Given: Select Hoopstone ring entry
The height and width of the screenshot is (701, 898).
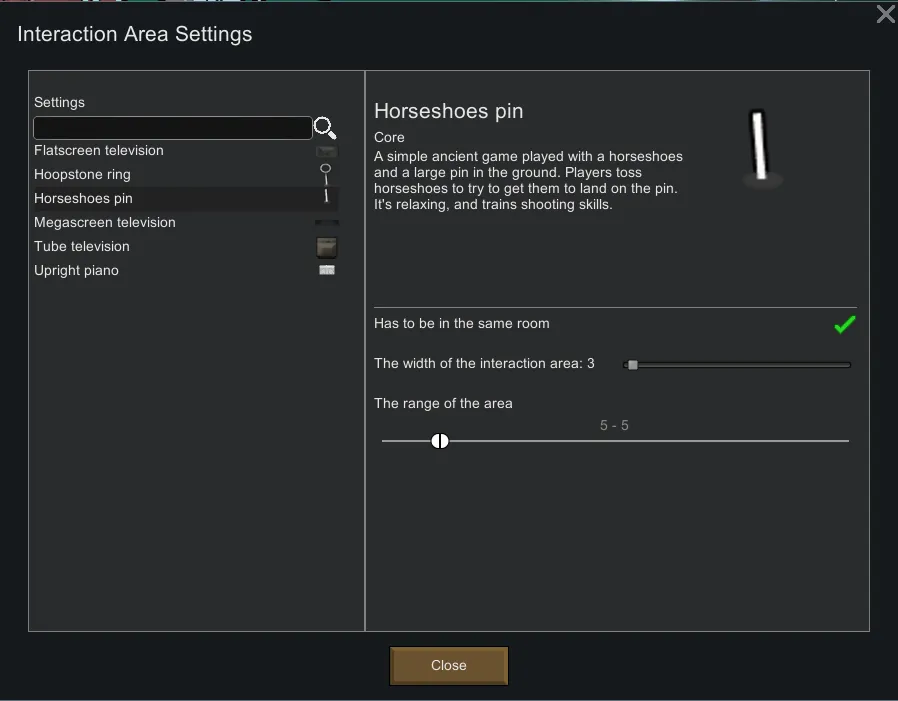Looking at the screenshot, I should [x=82, y=175].
